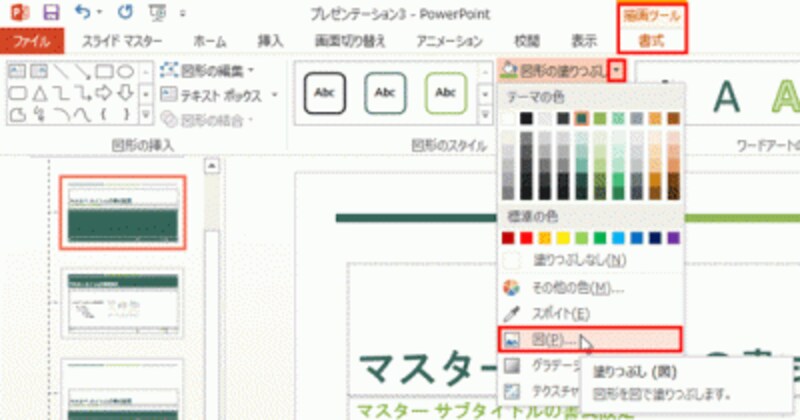Open the 図形の編集 dropdown
Viewport: 800px width, 420px height.
coord(207,70)
